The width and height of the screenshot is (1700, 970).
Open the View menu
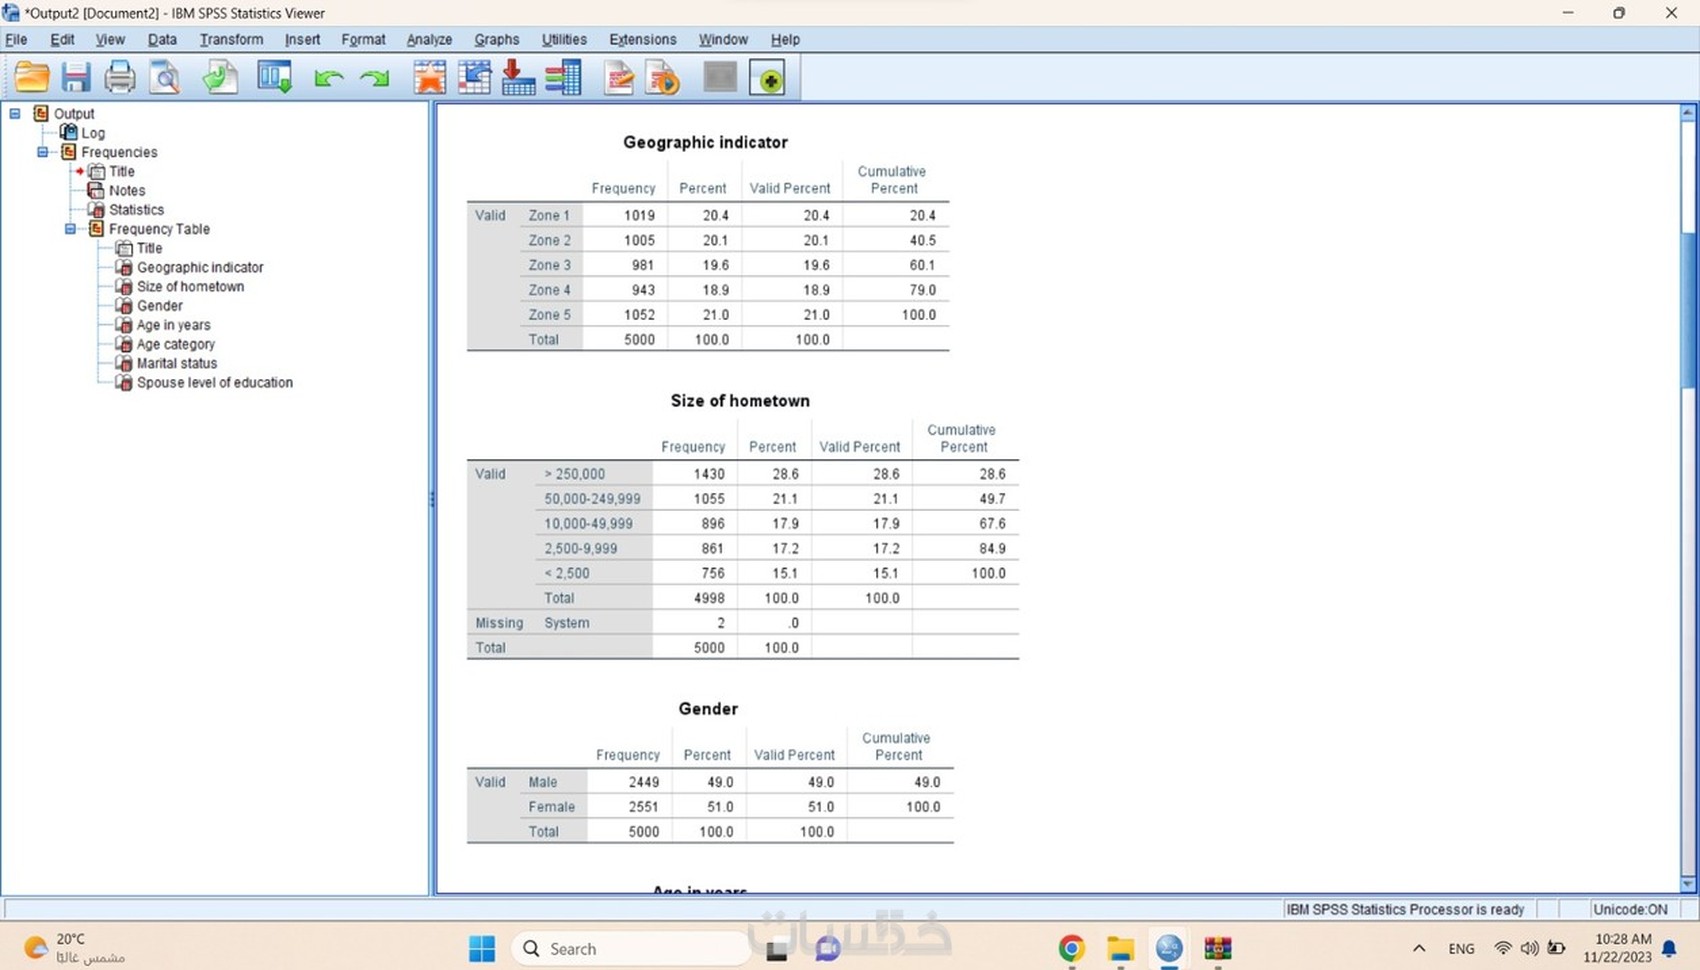(x=110, y=40)
